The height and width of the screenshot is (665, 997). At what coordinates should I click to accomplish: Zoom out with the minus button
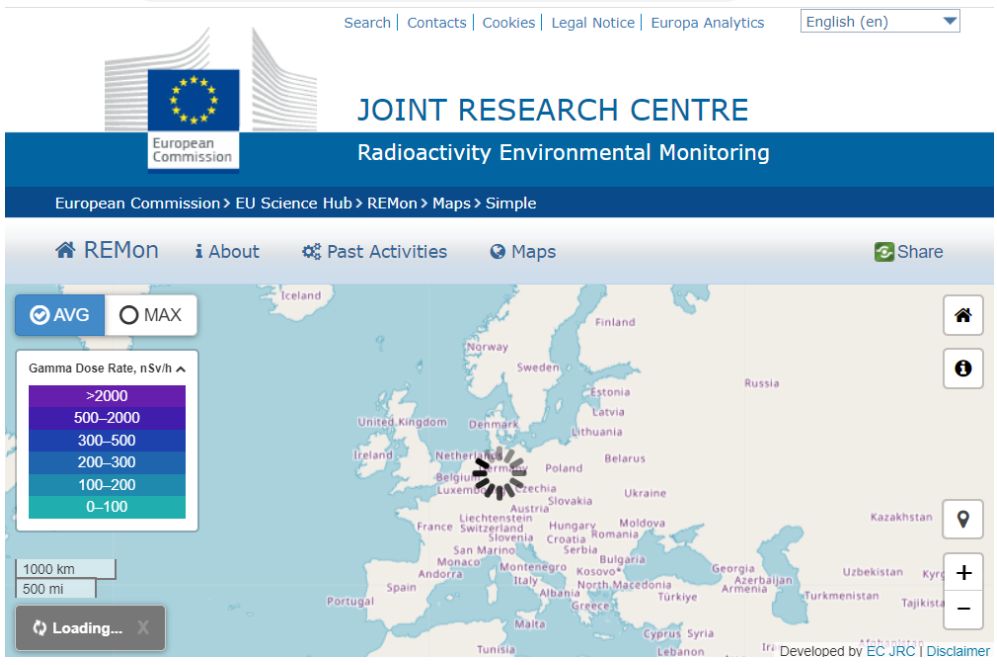[963, 609]
